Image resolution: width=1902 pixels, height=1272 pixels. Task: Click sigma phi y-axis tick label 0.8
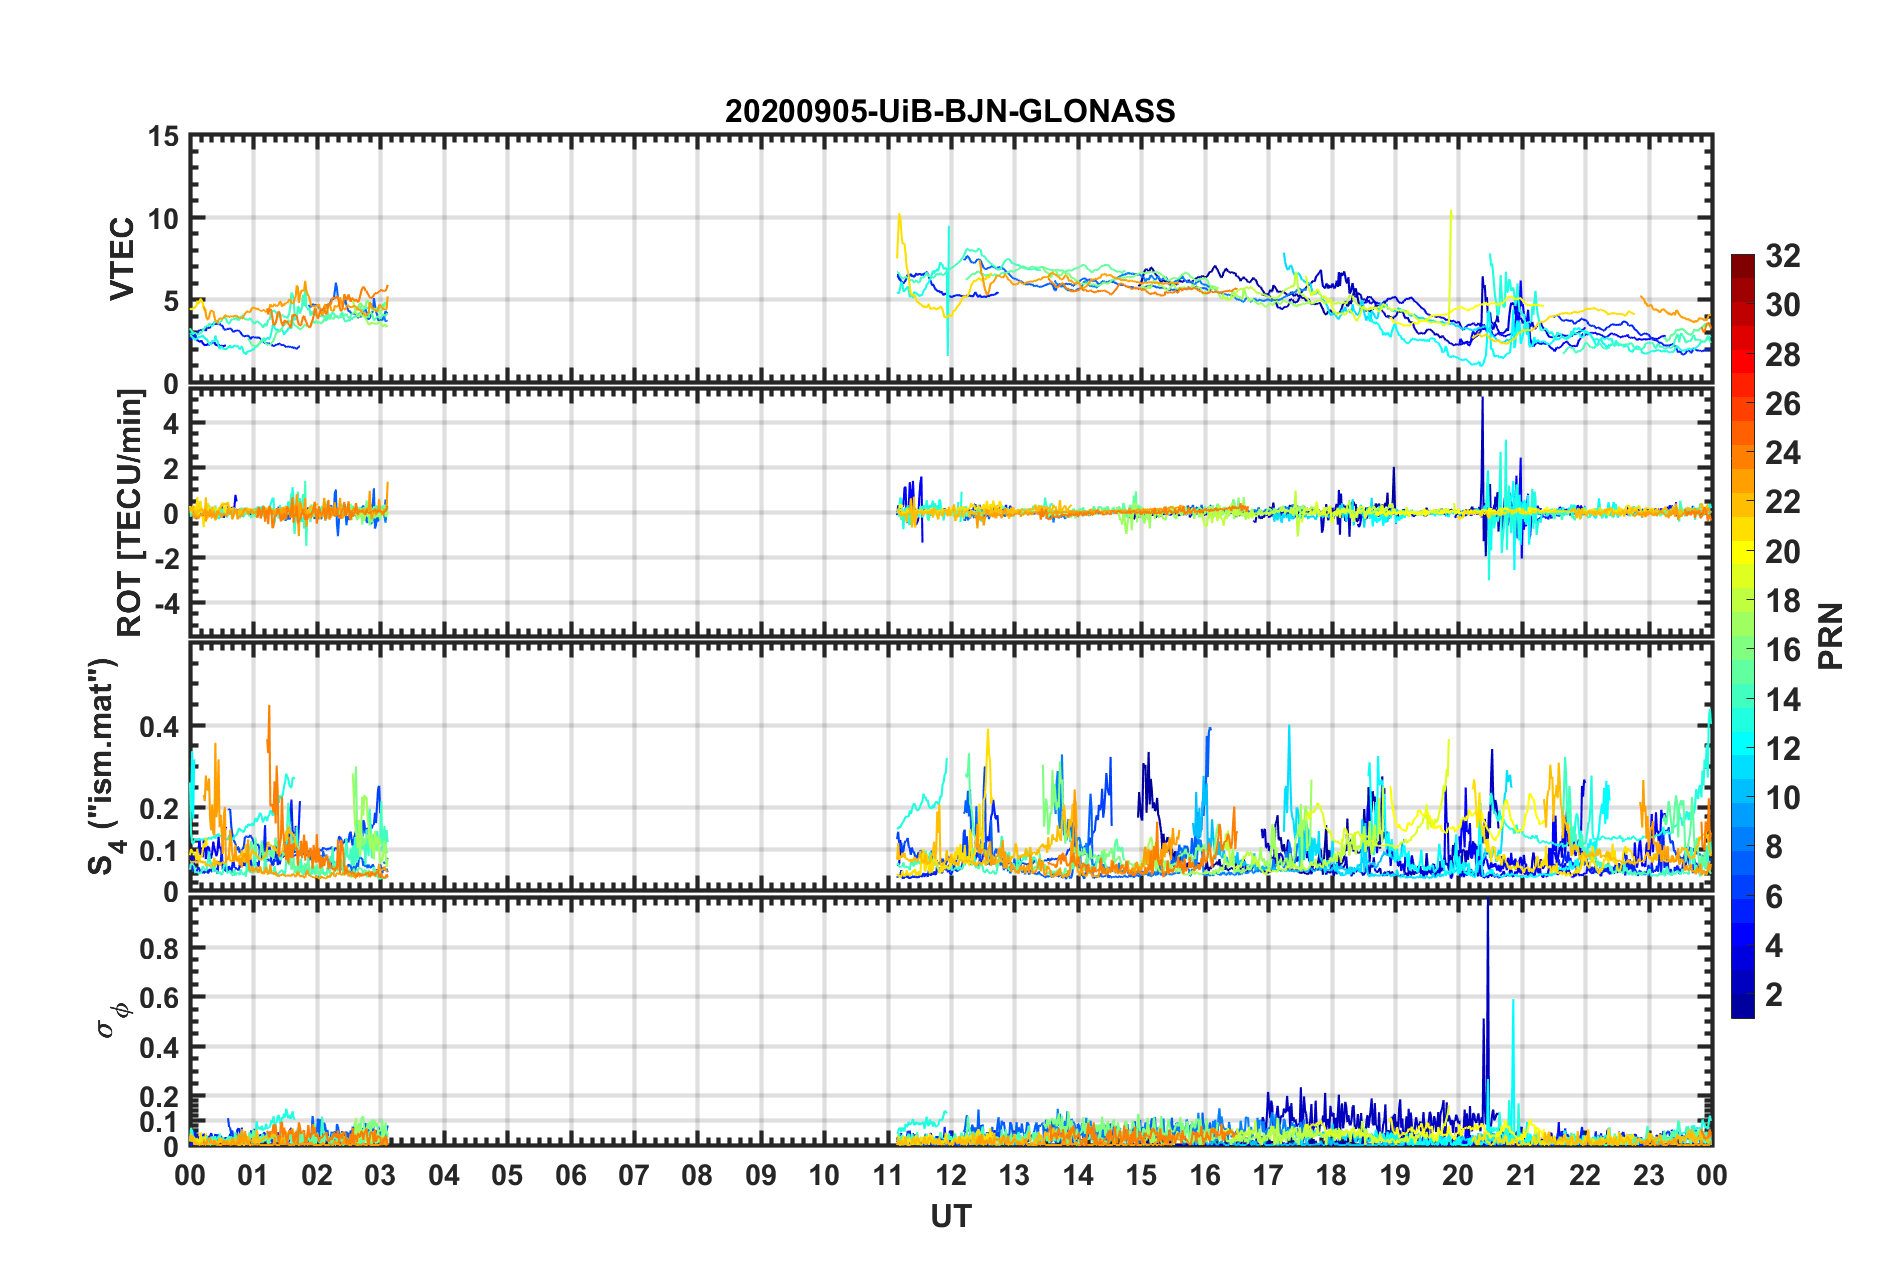tap(160, 949)
